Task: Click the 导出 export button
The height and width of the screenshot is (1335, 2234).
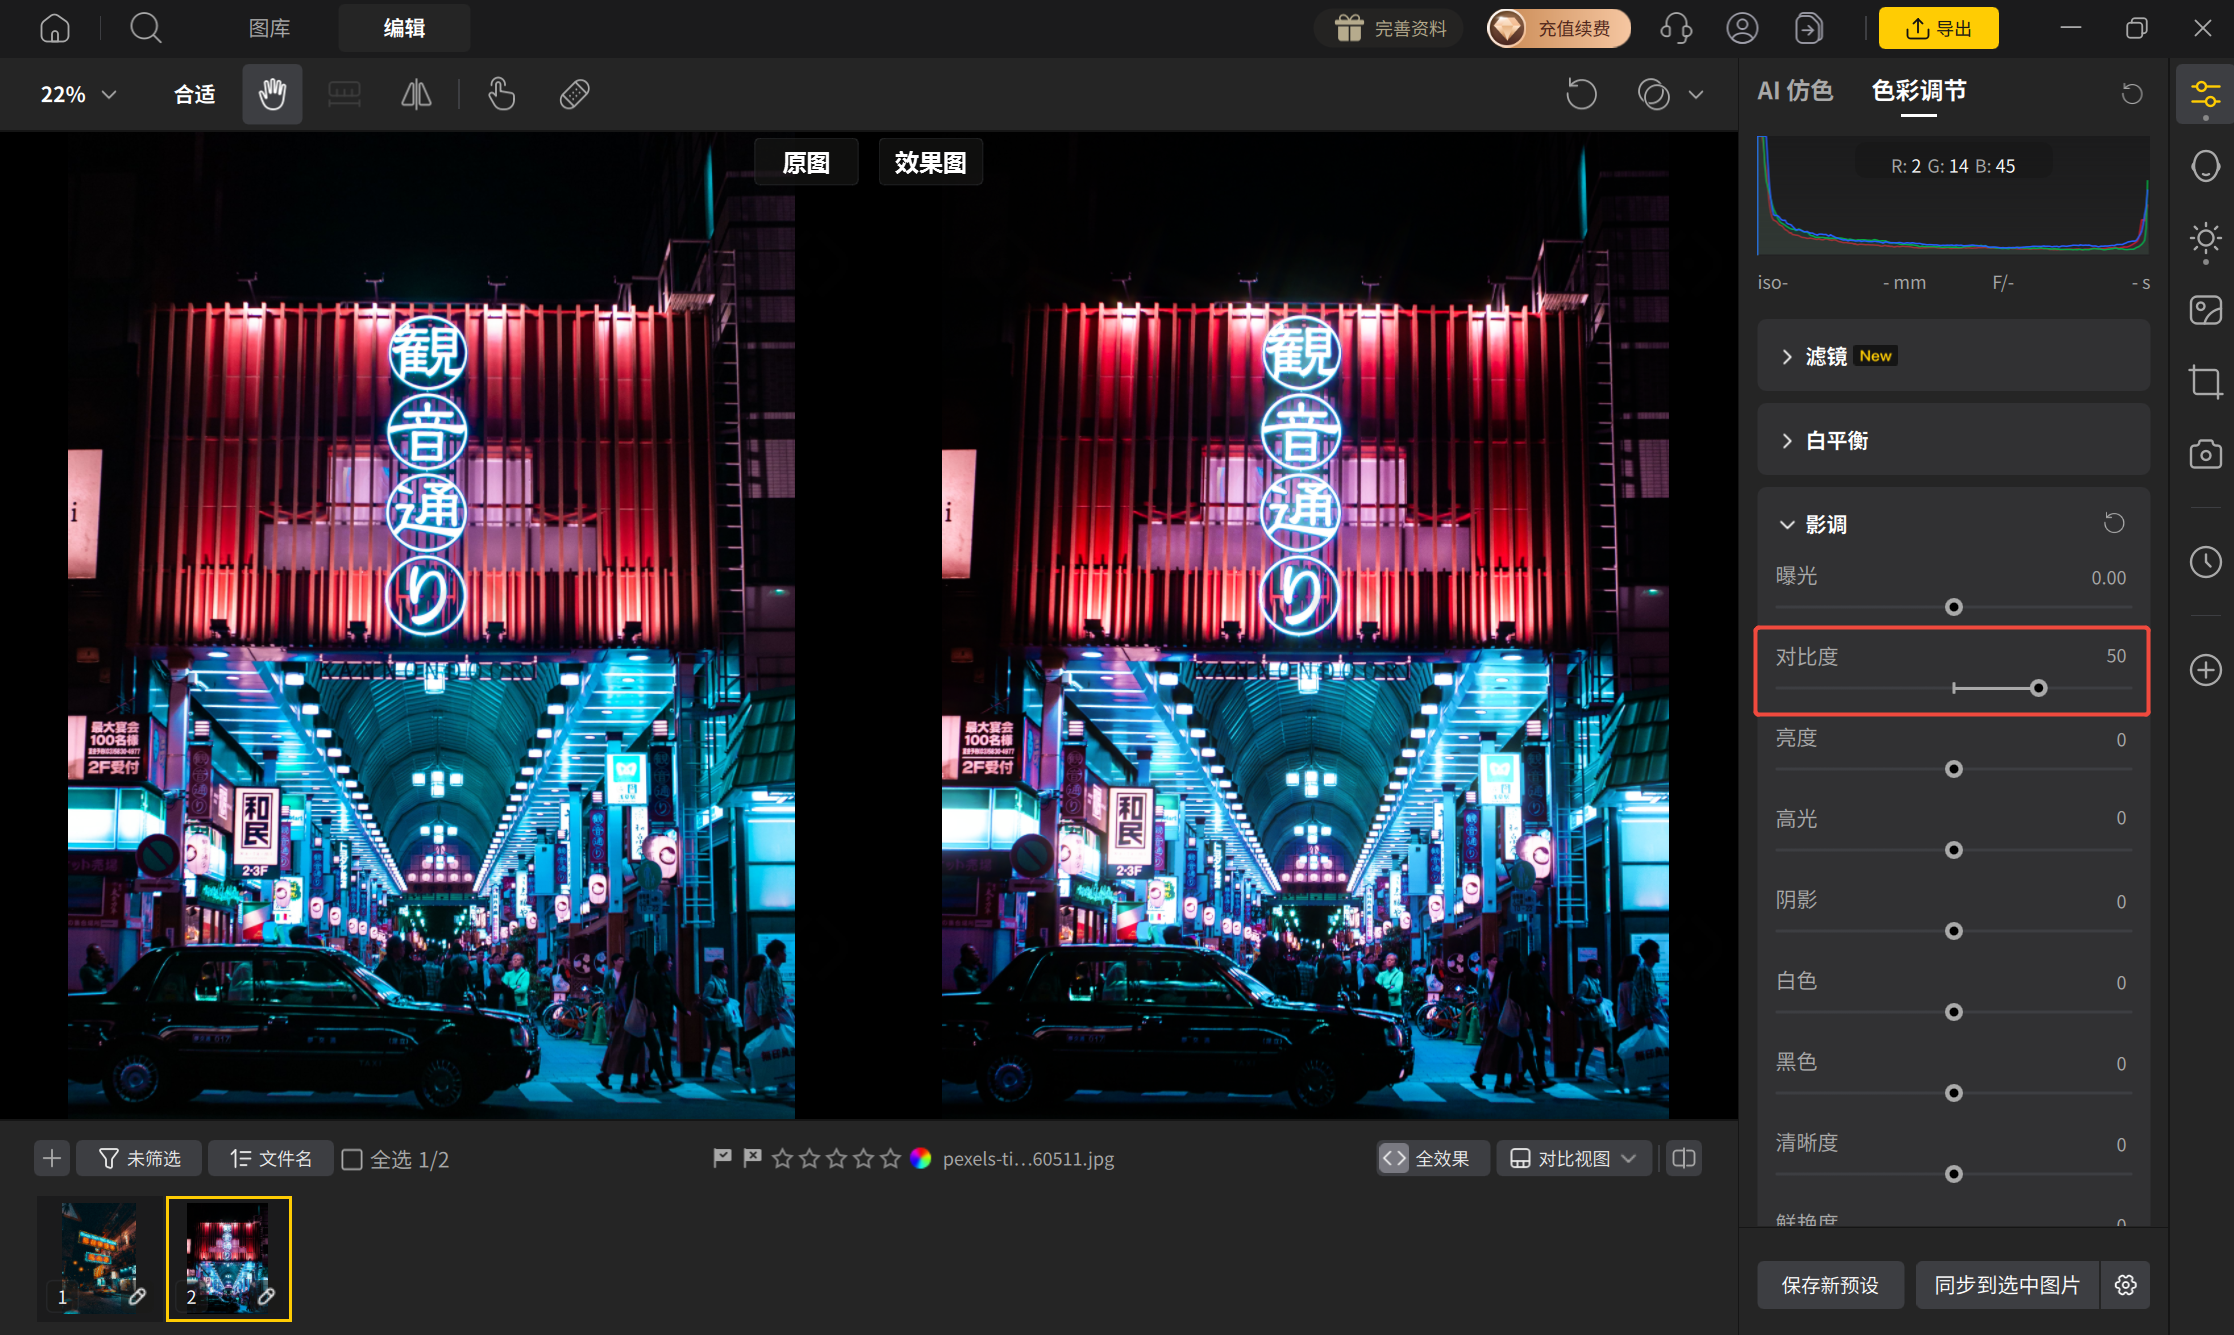Action: tap(1938, 28)
